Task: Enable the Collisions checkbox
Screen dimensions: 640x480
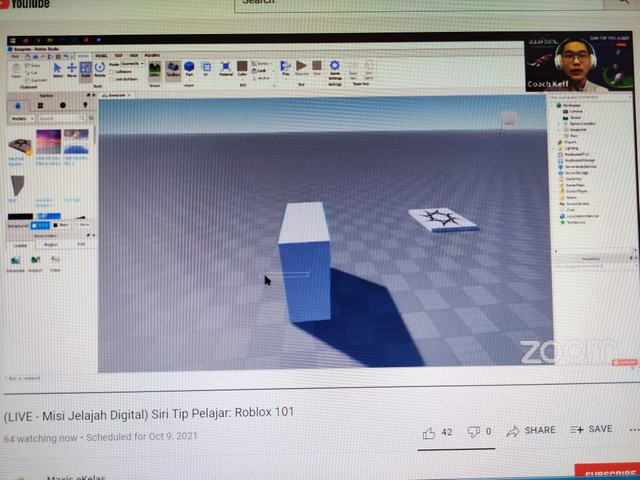Action: pos(112,71)
